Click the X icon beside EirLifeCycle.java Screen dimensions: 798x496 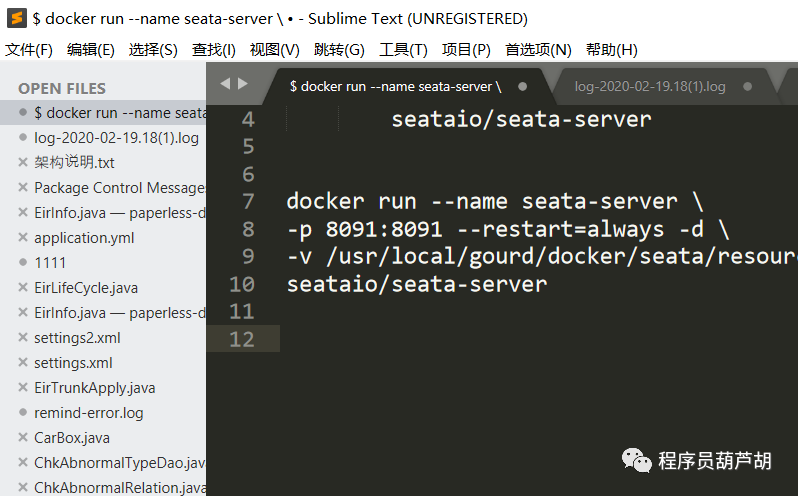pos(23,288)
